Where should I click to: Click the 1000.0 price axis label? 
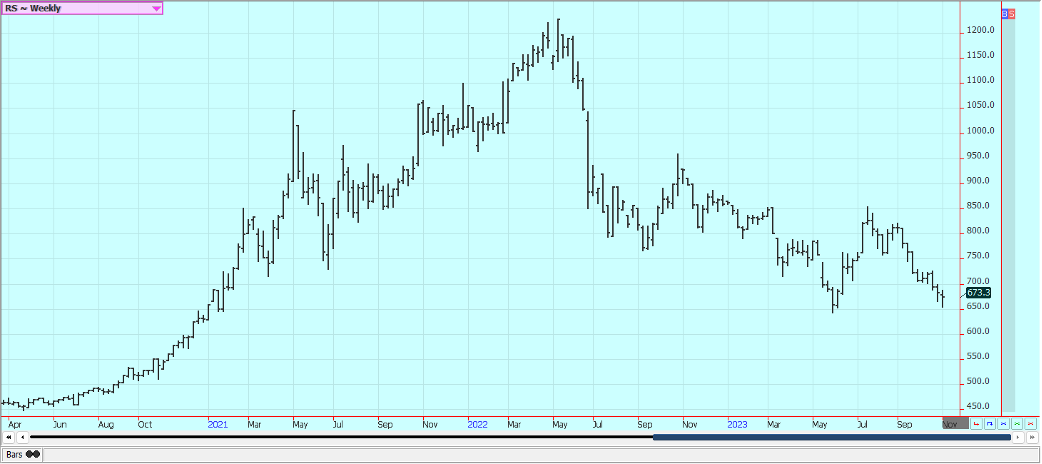[x=981, y=131]
